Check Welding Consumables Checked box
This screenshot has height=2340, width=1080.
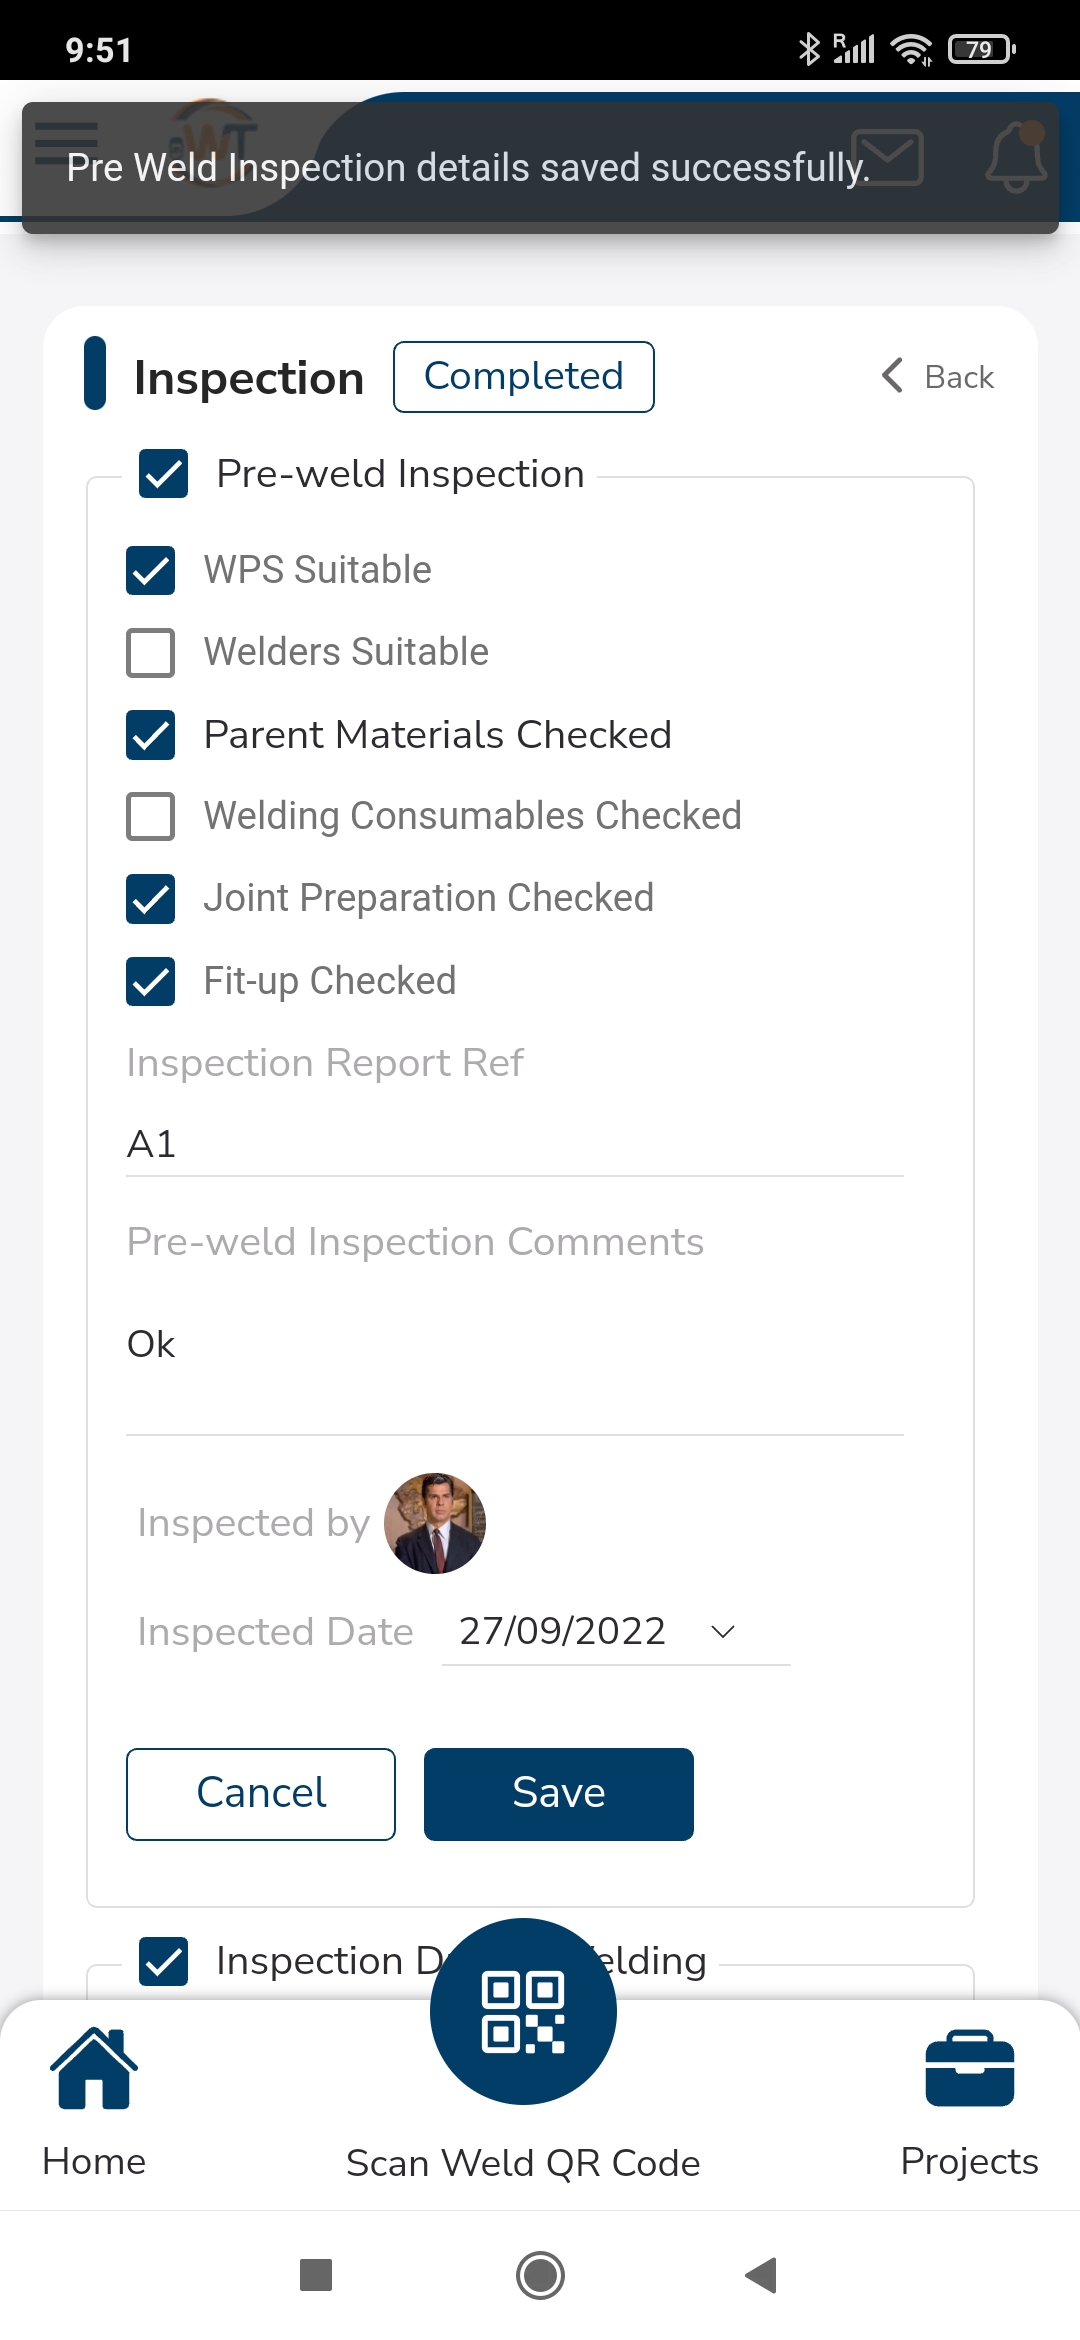coord(151,817)
